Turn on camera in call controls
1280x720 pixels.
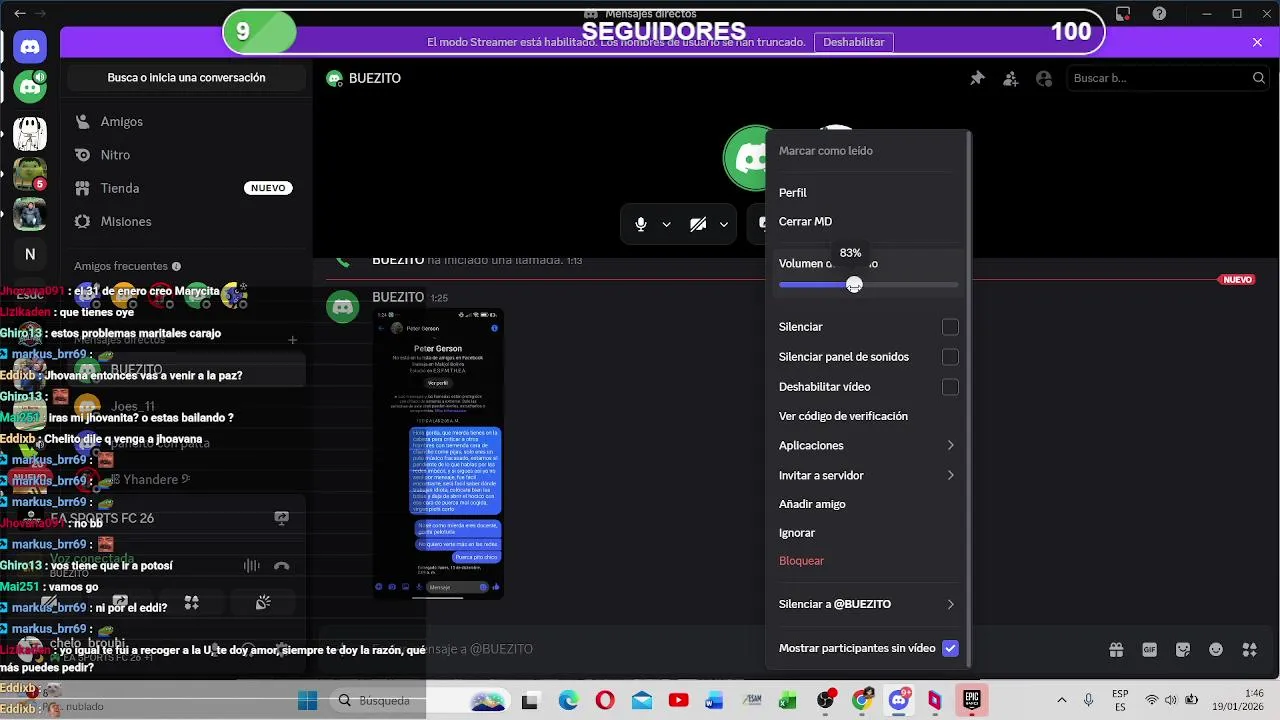[698, 224]
